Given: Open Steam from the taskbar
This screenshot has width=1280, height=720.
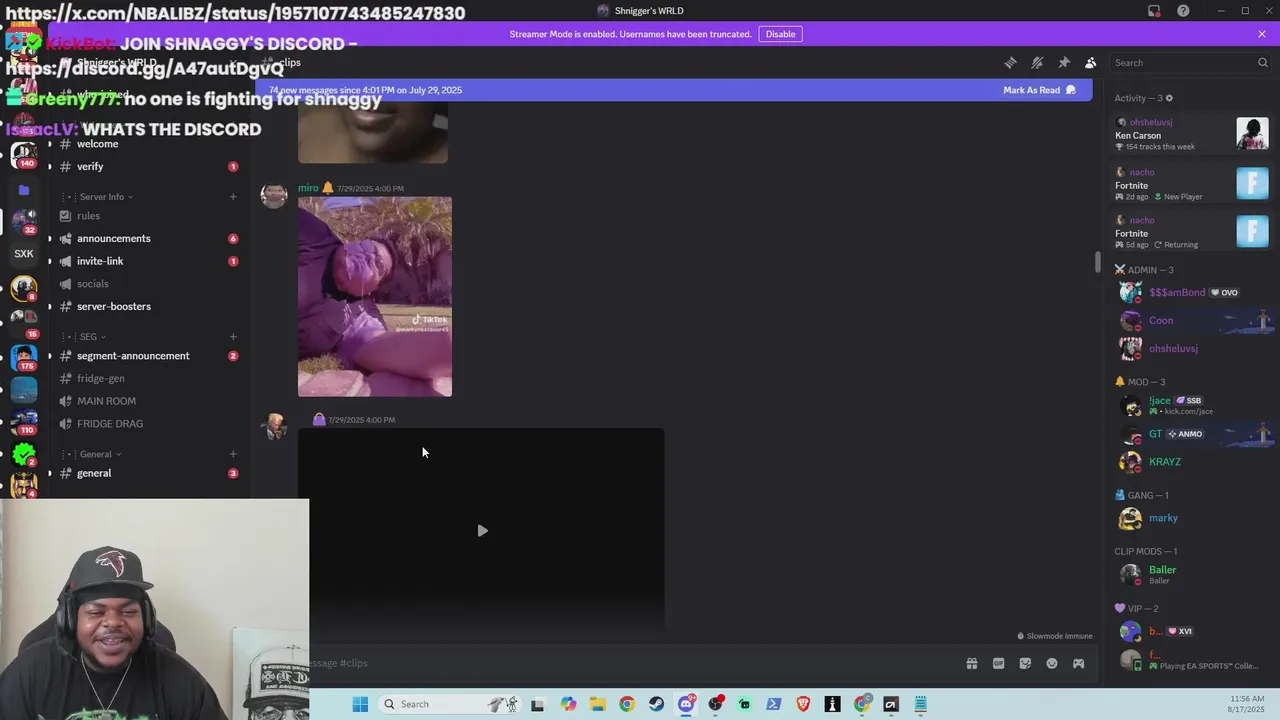Looking at the screenshot, I should click(656, 704).
